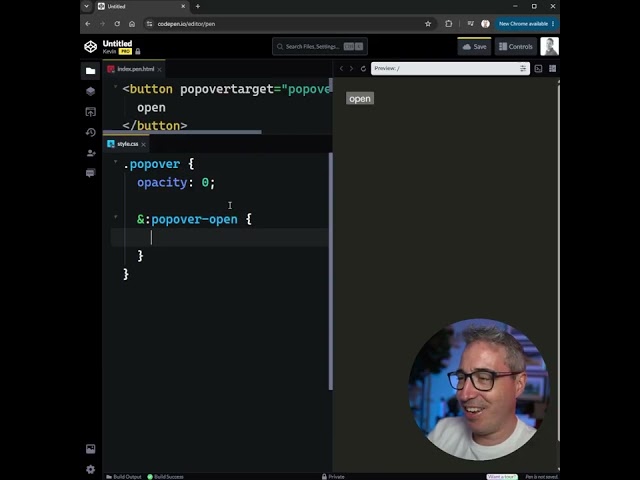This screenshot has width=640, height=480.
Task: Open Build Output in the status bar
Action: click(124, 477)
